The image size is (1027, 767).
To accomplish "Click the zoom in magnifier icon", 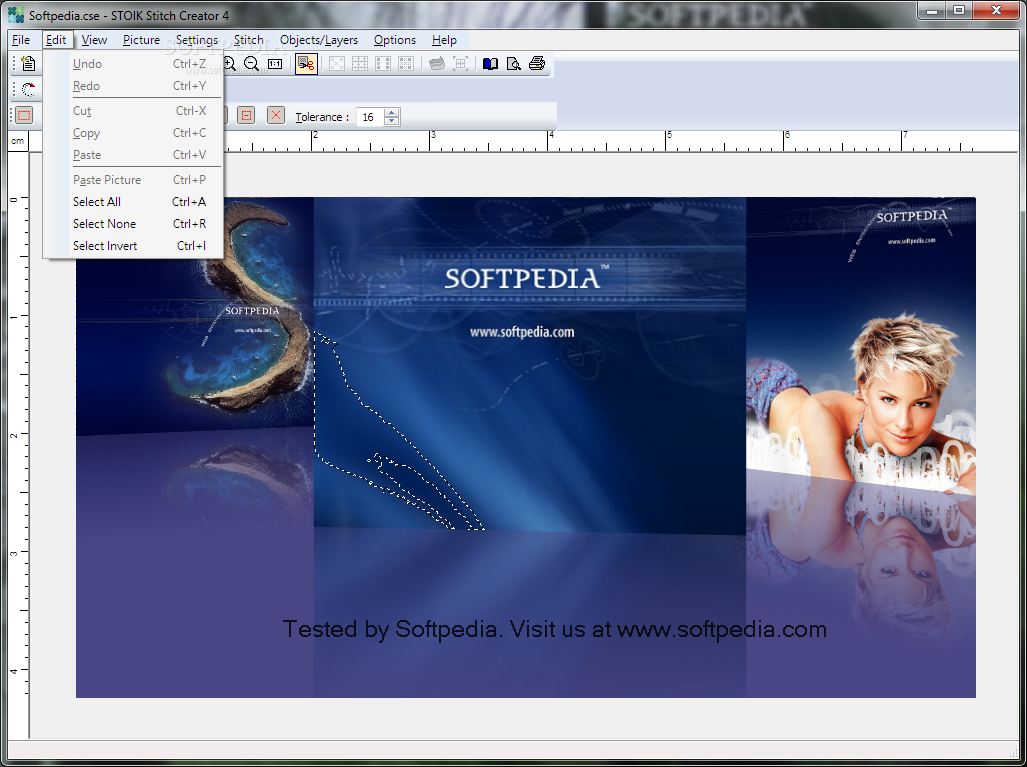I will pos(229,64).
